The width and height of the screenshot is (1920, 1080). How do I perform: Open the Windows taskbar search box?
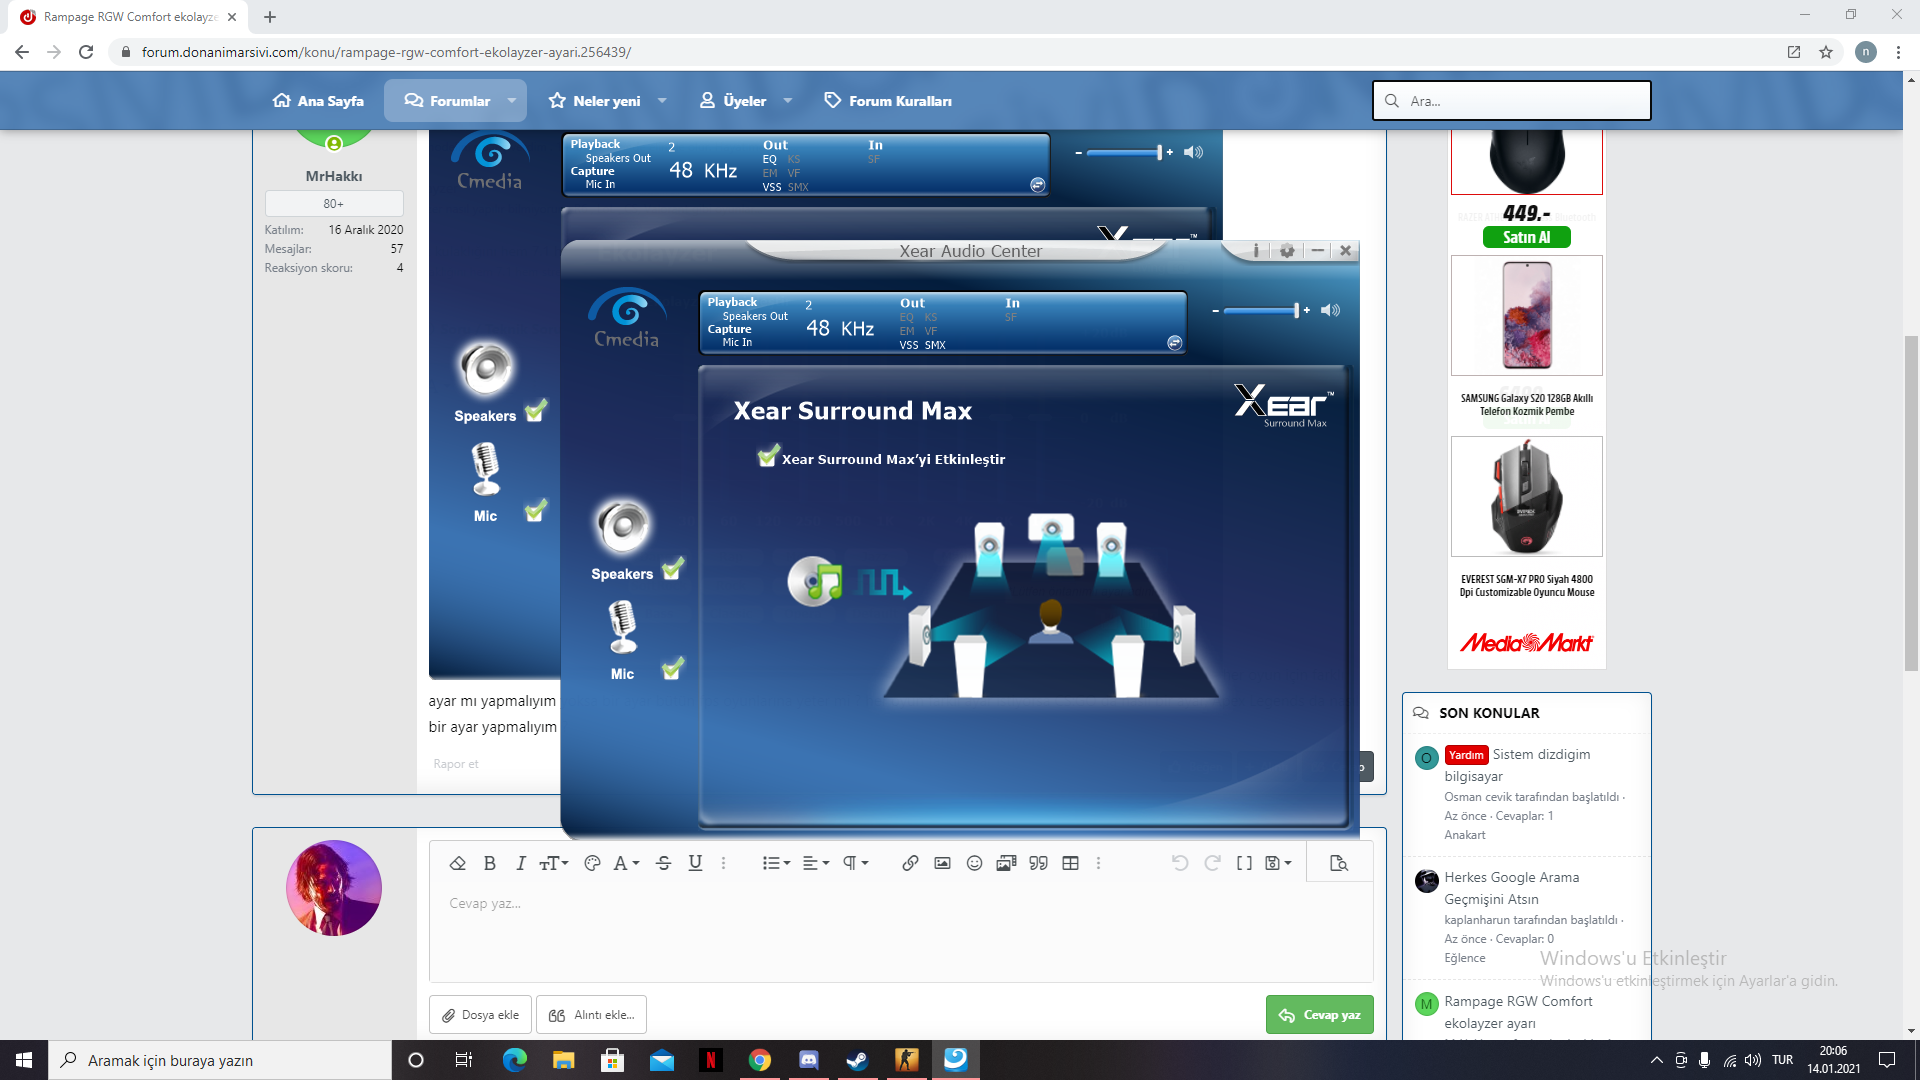pyautogui.click(x=220, y=1060)
